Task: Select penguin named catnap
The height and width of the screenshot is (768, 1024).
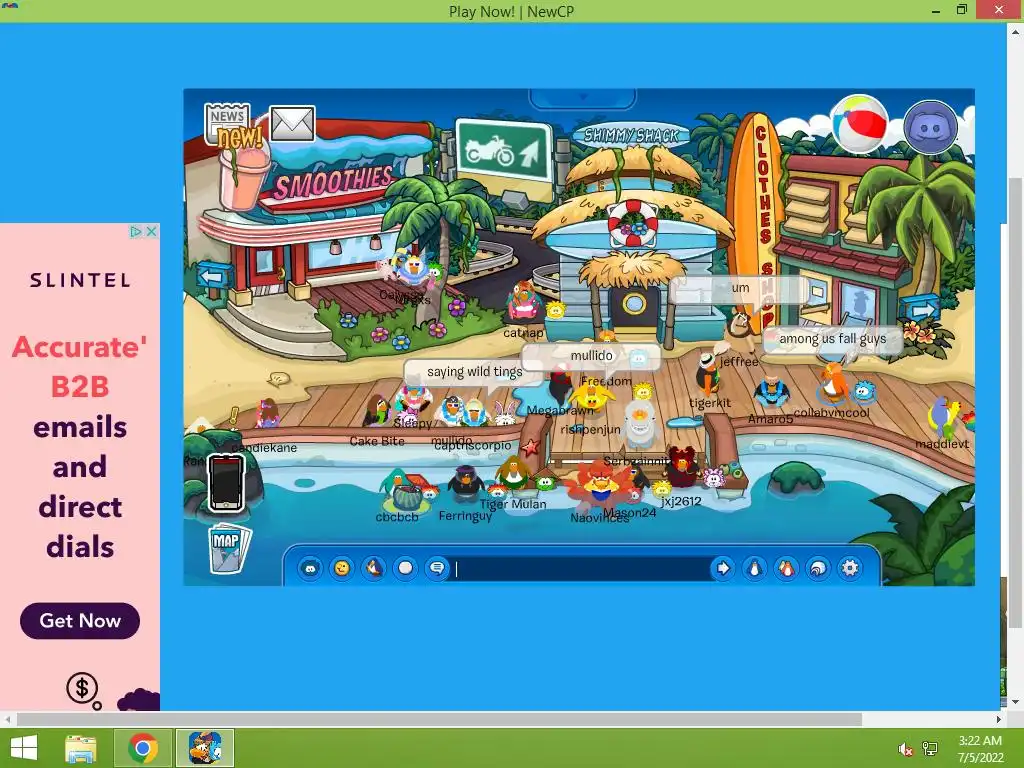Action: 523,302
